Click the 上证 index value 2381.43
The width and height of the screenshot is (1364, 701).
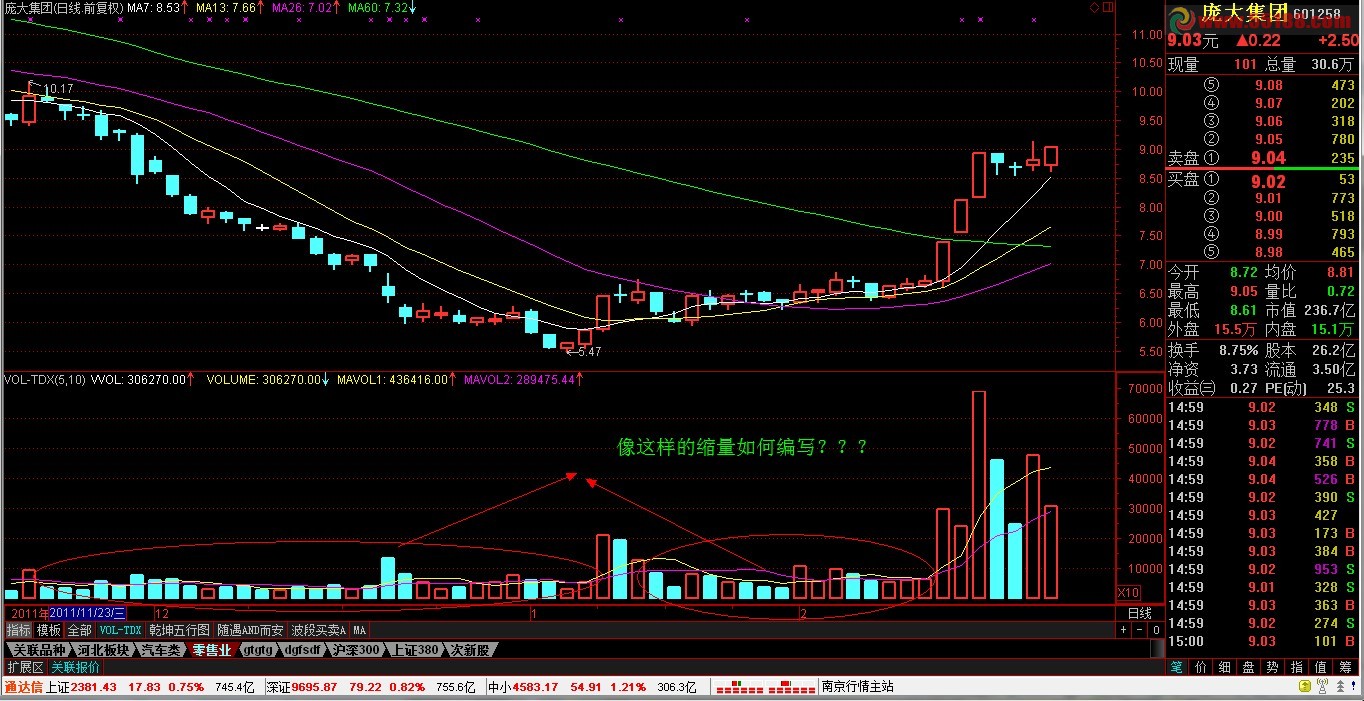(95, 687)
